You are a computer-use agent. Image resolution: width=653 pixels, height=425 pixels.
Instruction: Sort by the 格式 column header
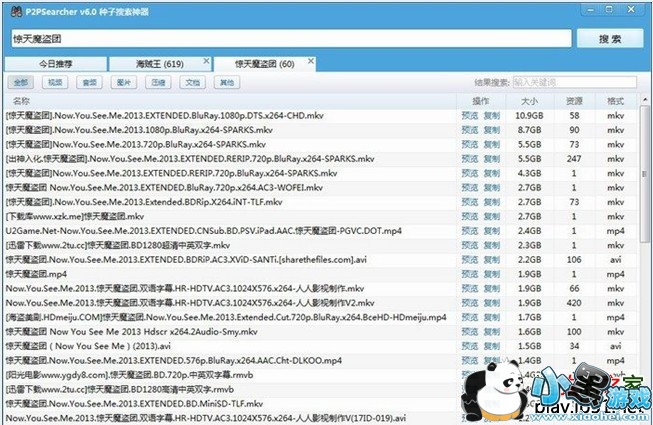[616, 101]
